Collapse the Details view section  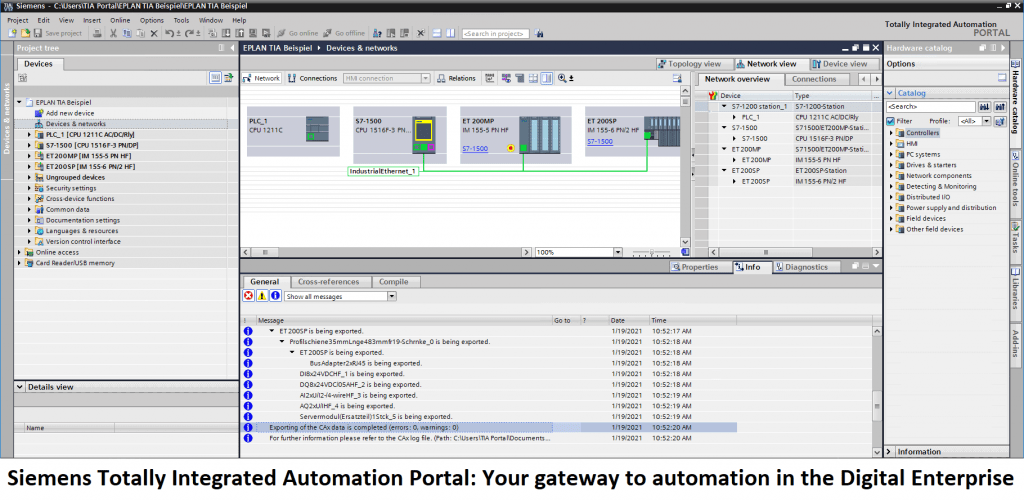(x=20, y=387)
